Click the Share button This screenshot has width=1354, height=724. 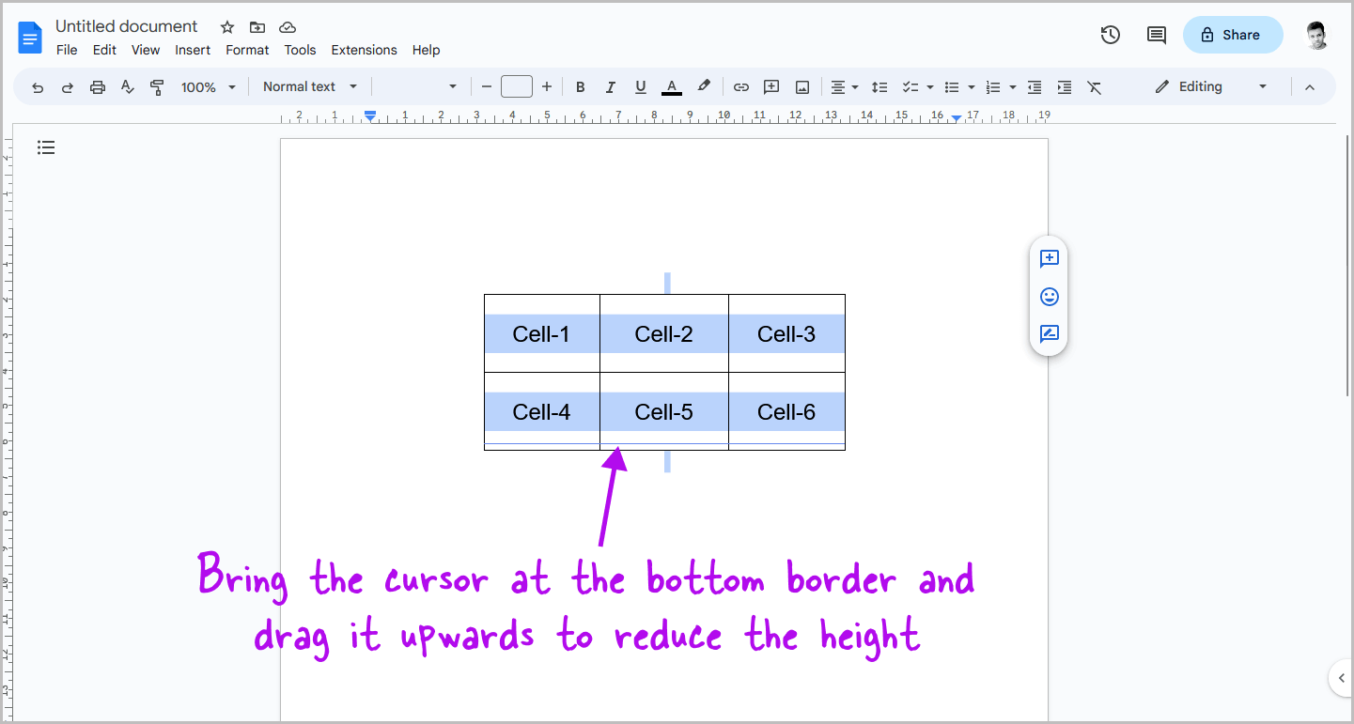click(x=1233, y=35)
